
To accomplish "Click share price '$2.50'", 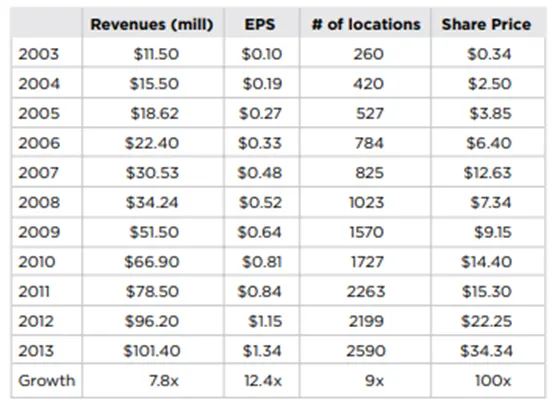I will click(x=489, y=84).
